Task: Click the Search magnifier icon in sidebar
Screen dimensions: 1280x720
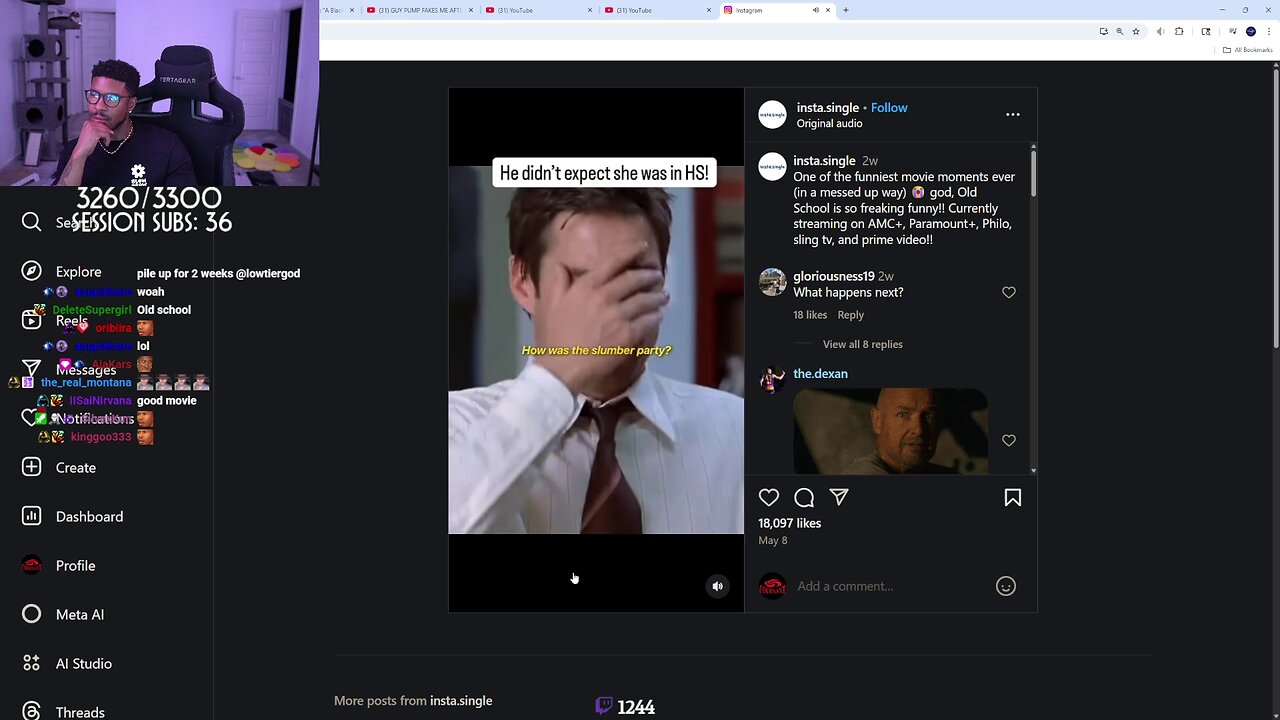Action: click(31, 222)
